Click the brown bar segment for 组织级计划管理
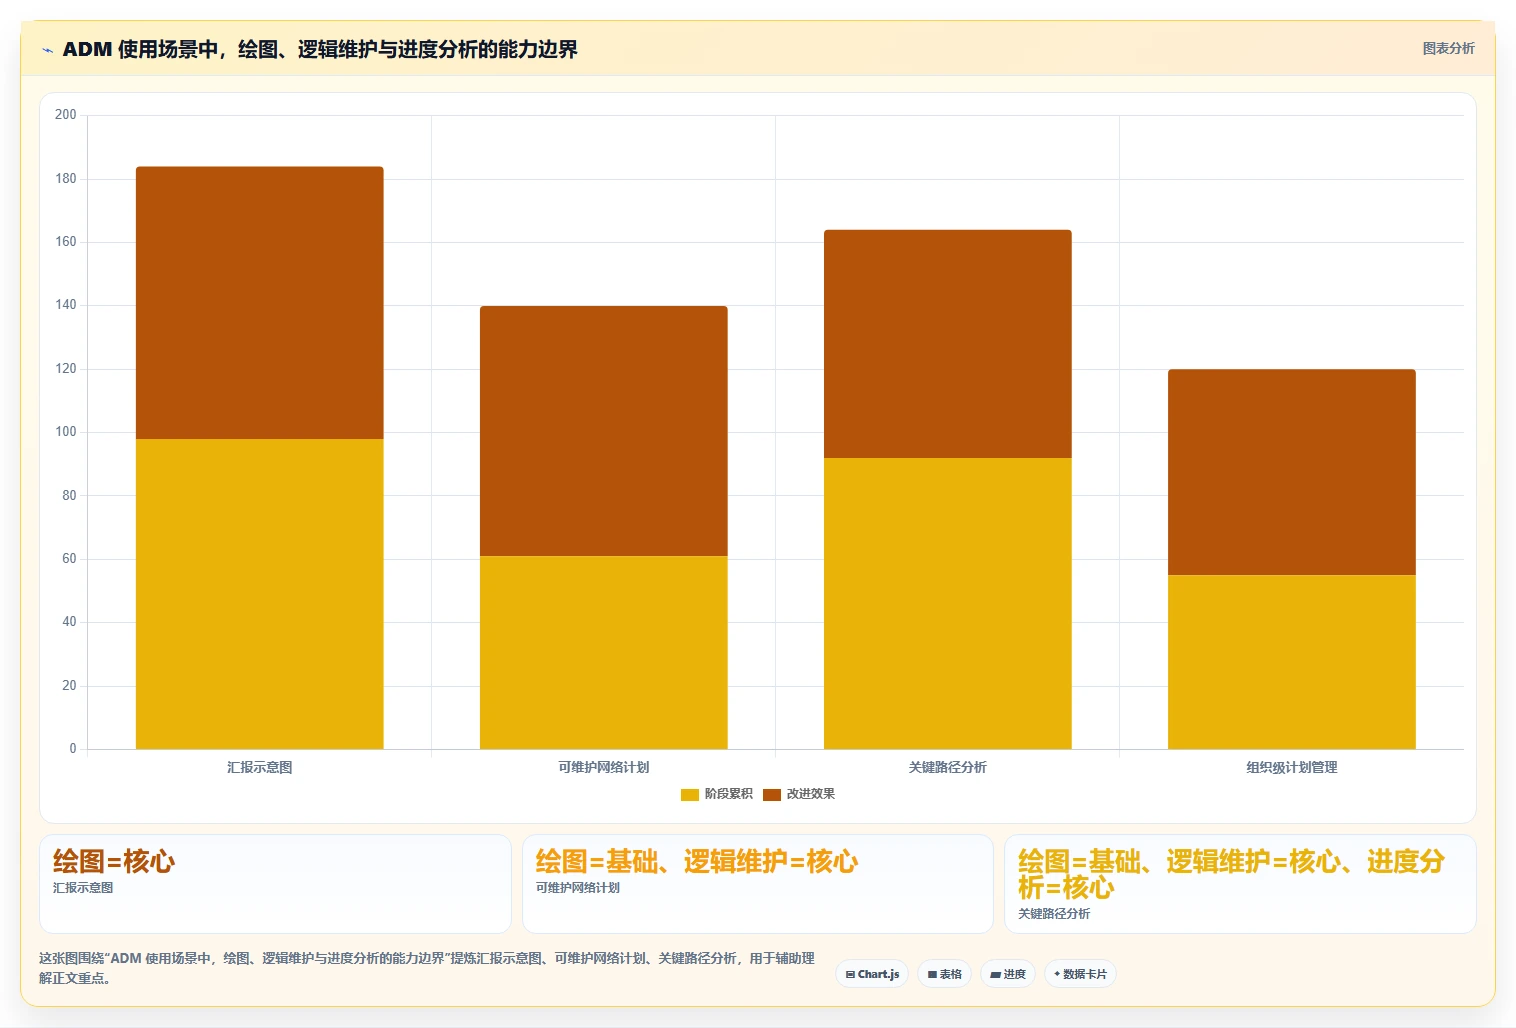Viewport: 1516px width, 1028px height. click(x=1292, y=472)
